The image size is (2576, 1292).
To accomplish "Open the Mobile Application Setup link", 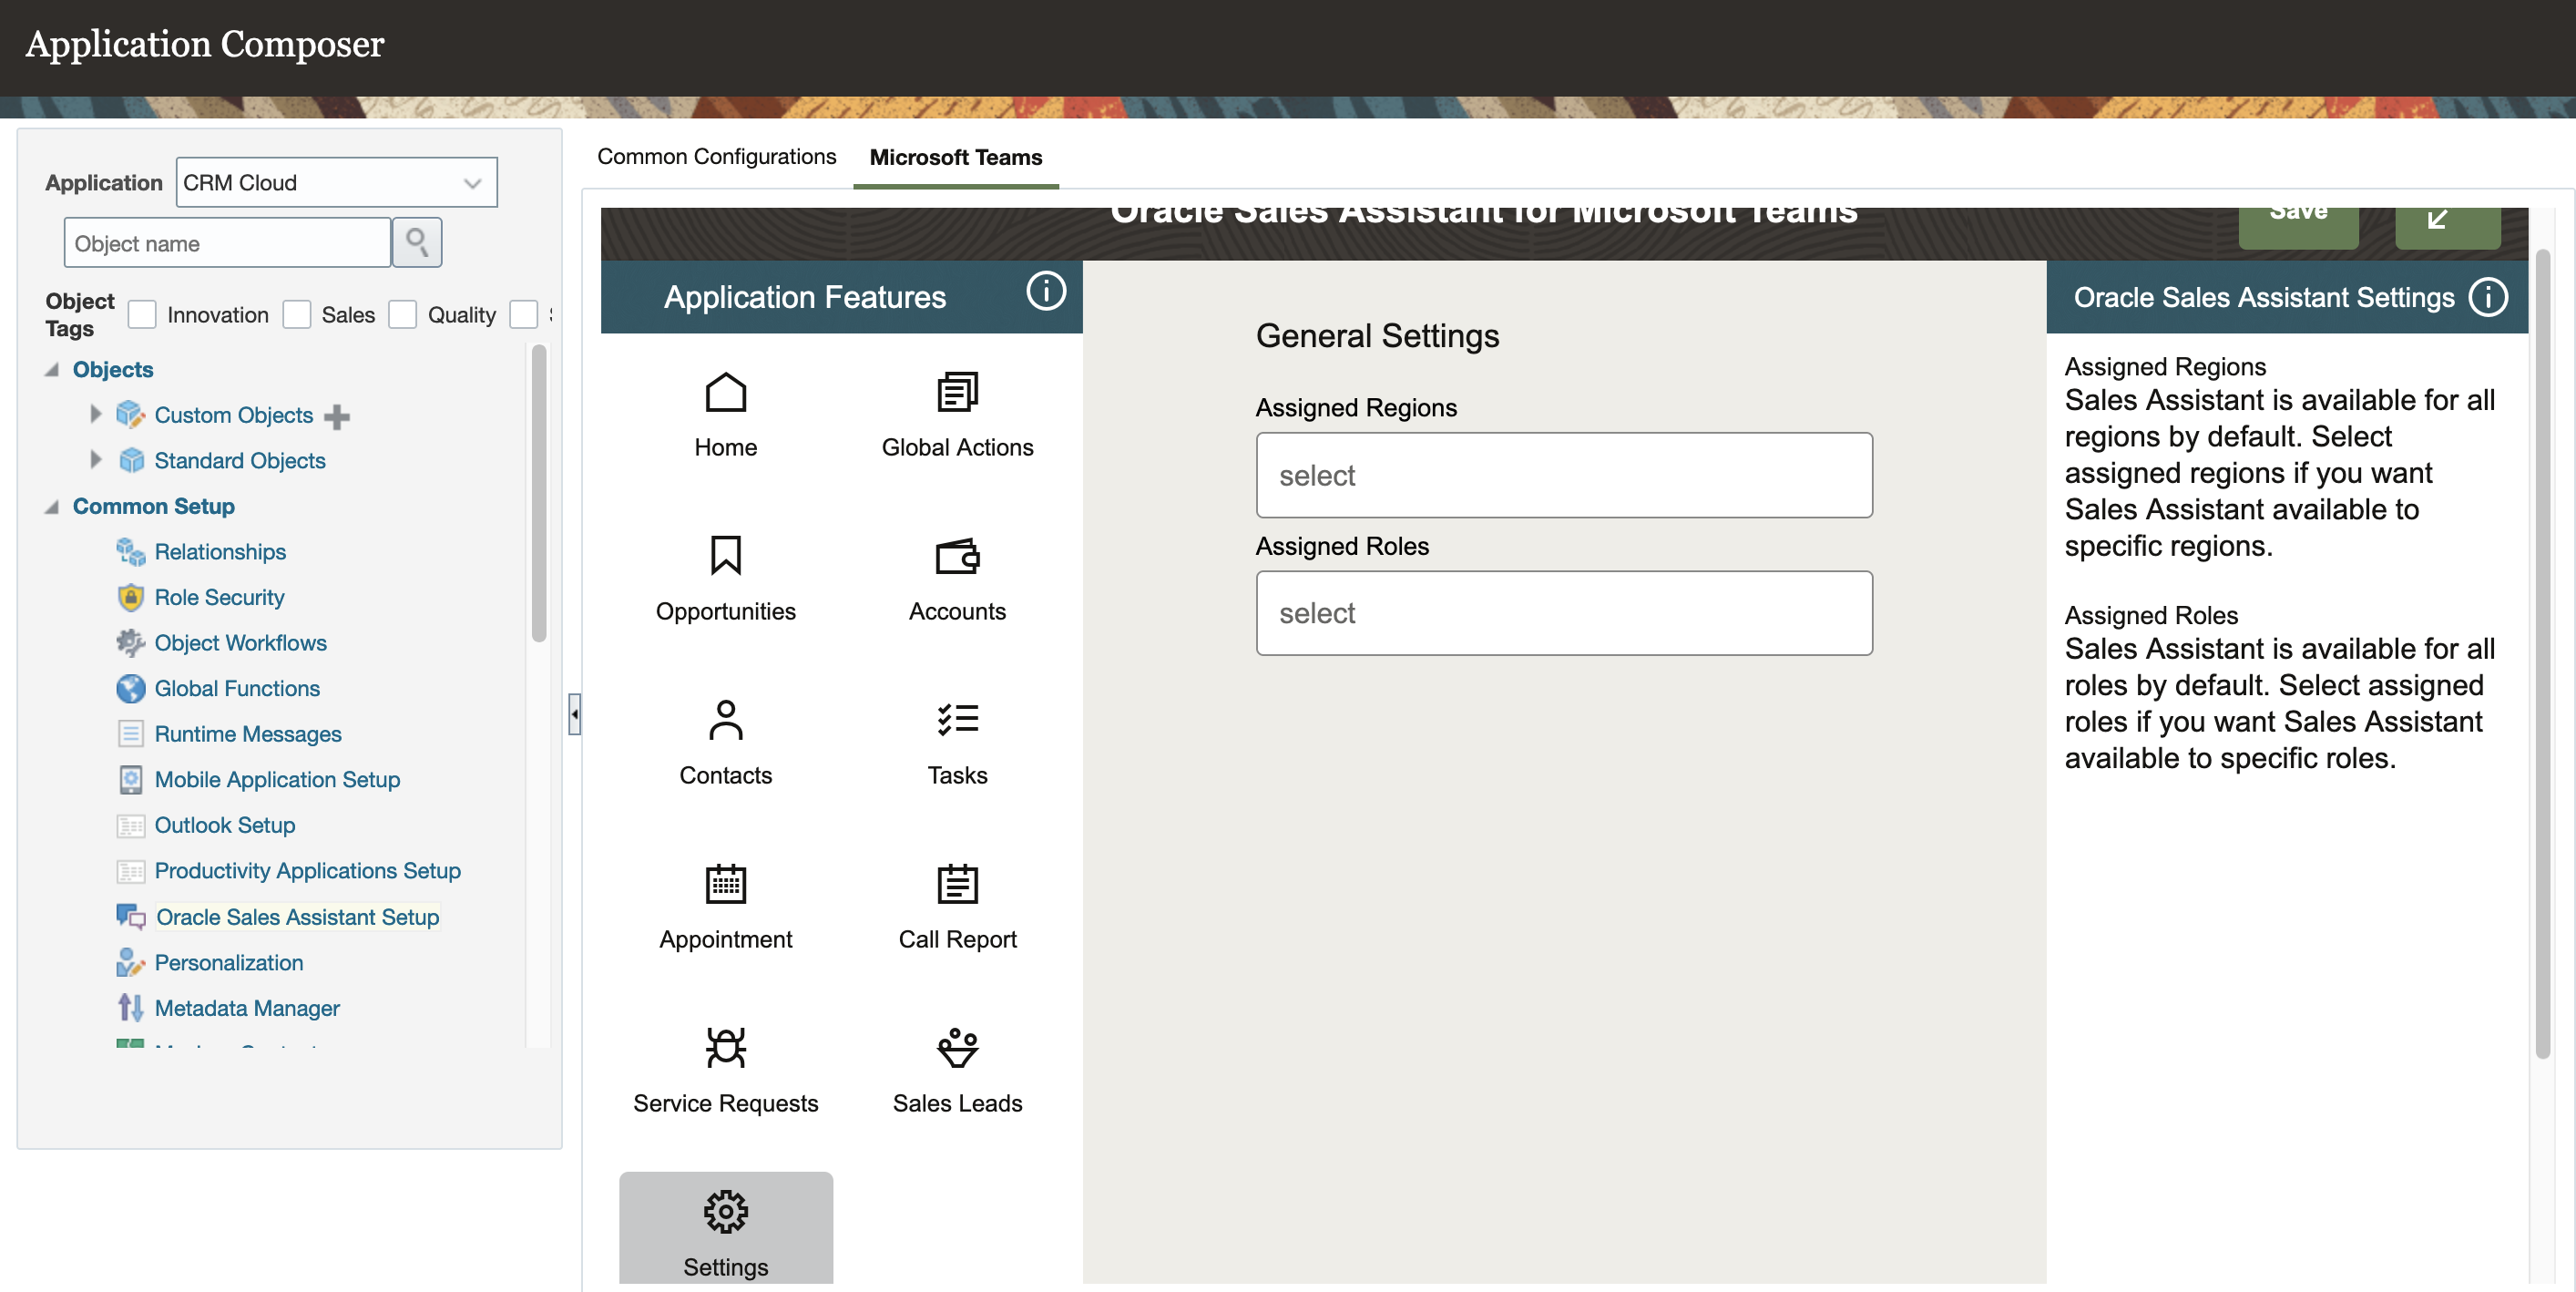I will [278, 779].
